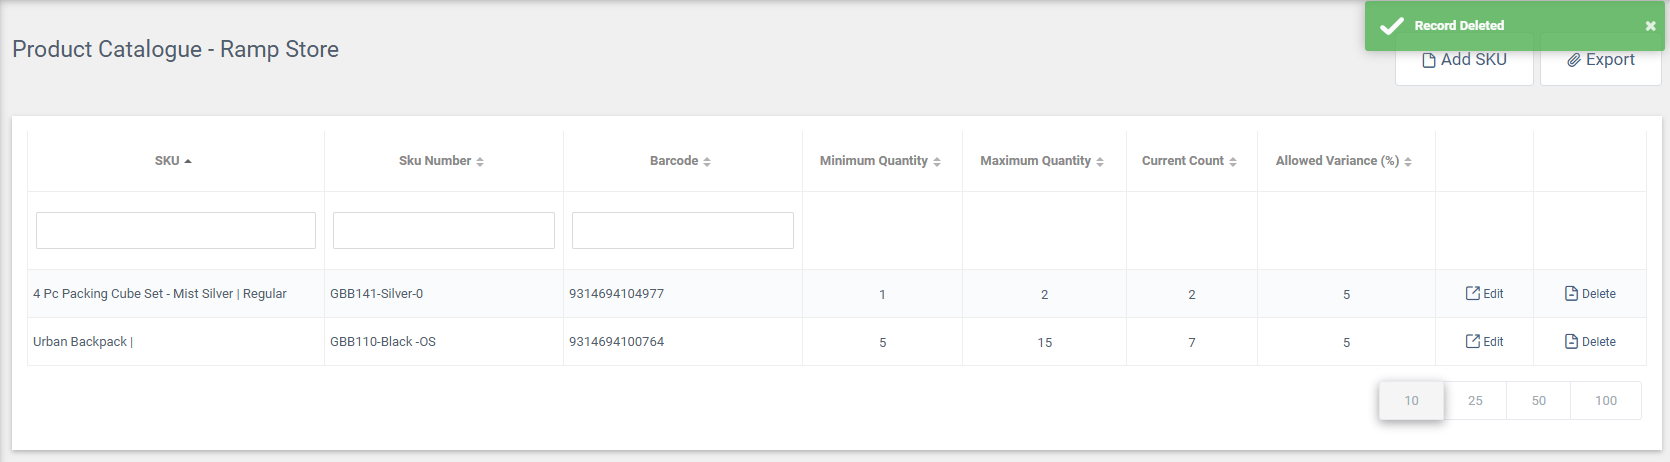1670x462 pixels.
Task: Sort by Minimum Quantity column
Action: [x=880, y=161]
